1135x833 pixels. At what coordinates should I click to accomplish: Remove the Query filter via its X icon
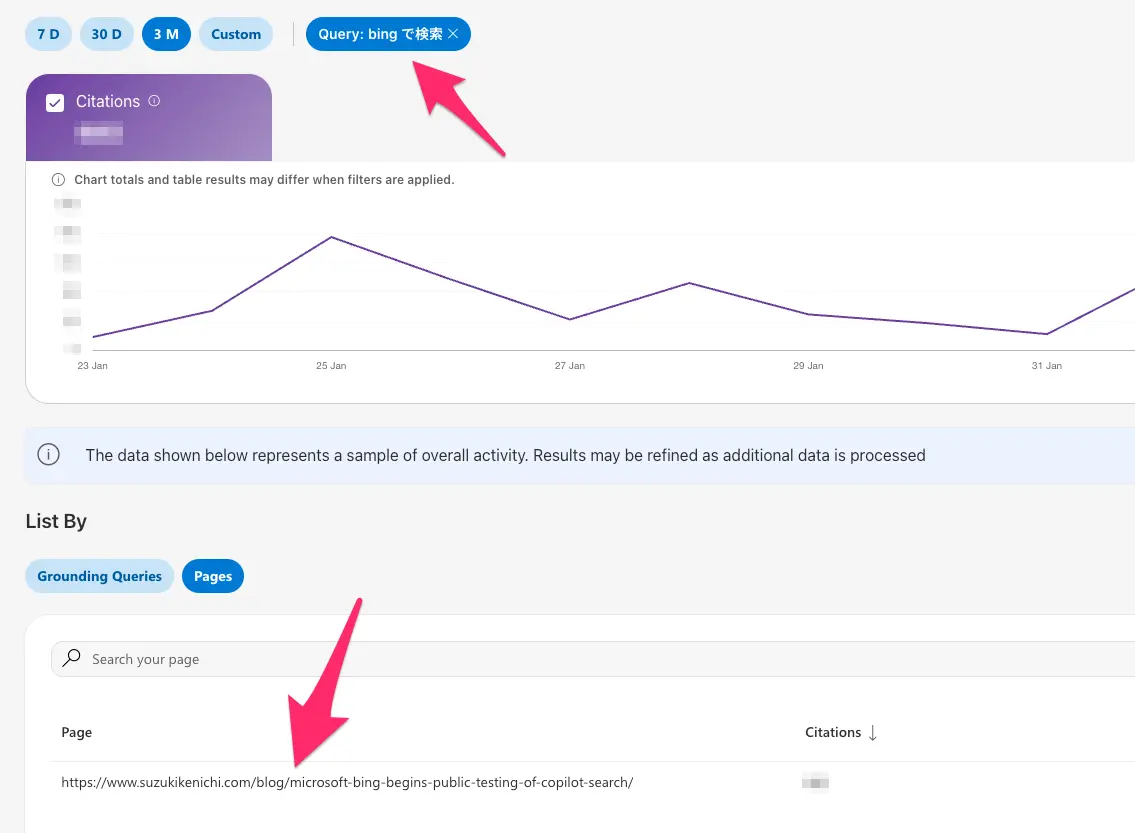[x=453, y=34]
